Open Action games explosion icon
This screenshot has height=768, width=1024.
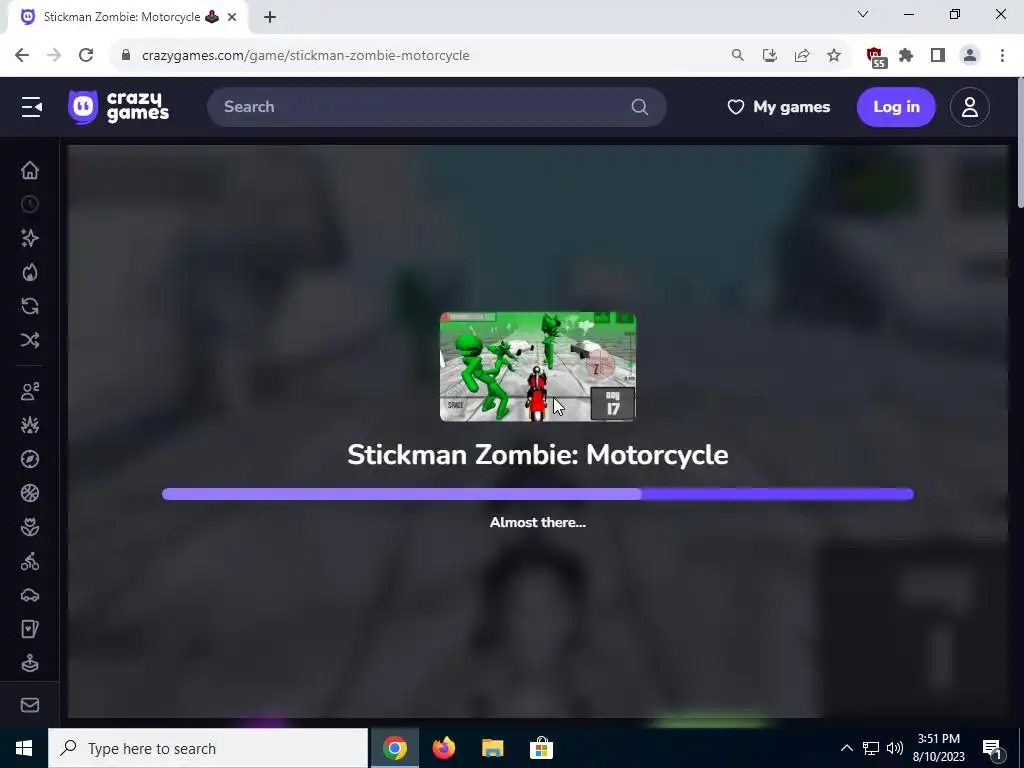click(30, 425)
